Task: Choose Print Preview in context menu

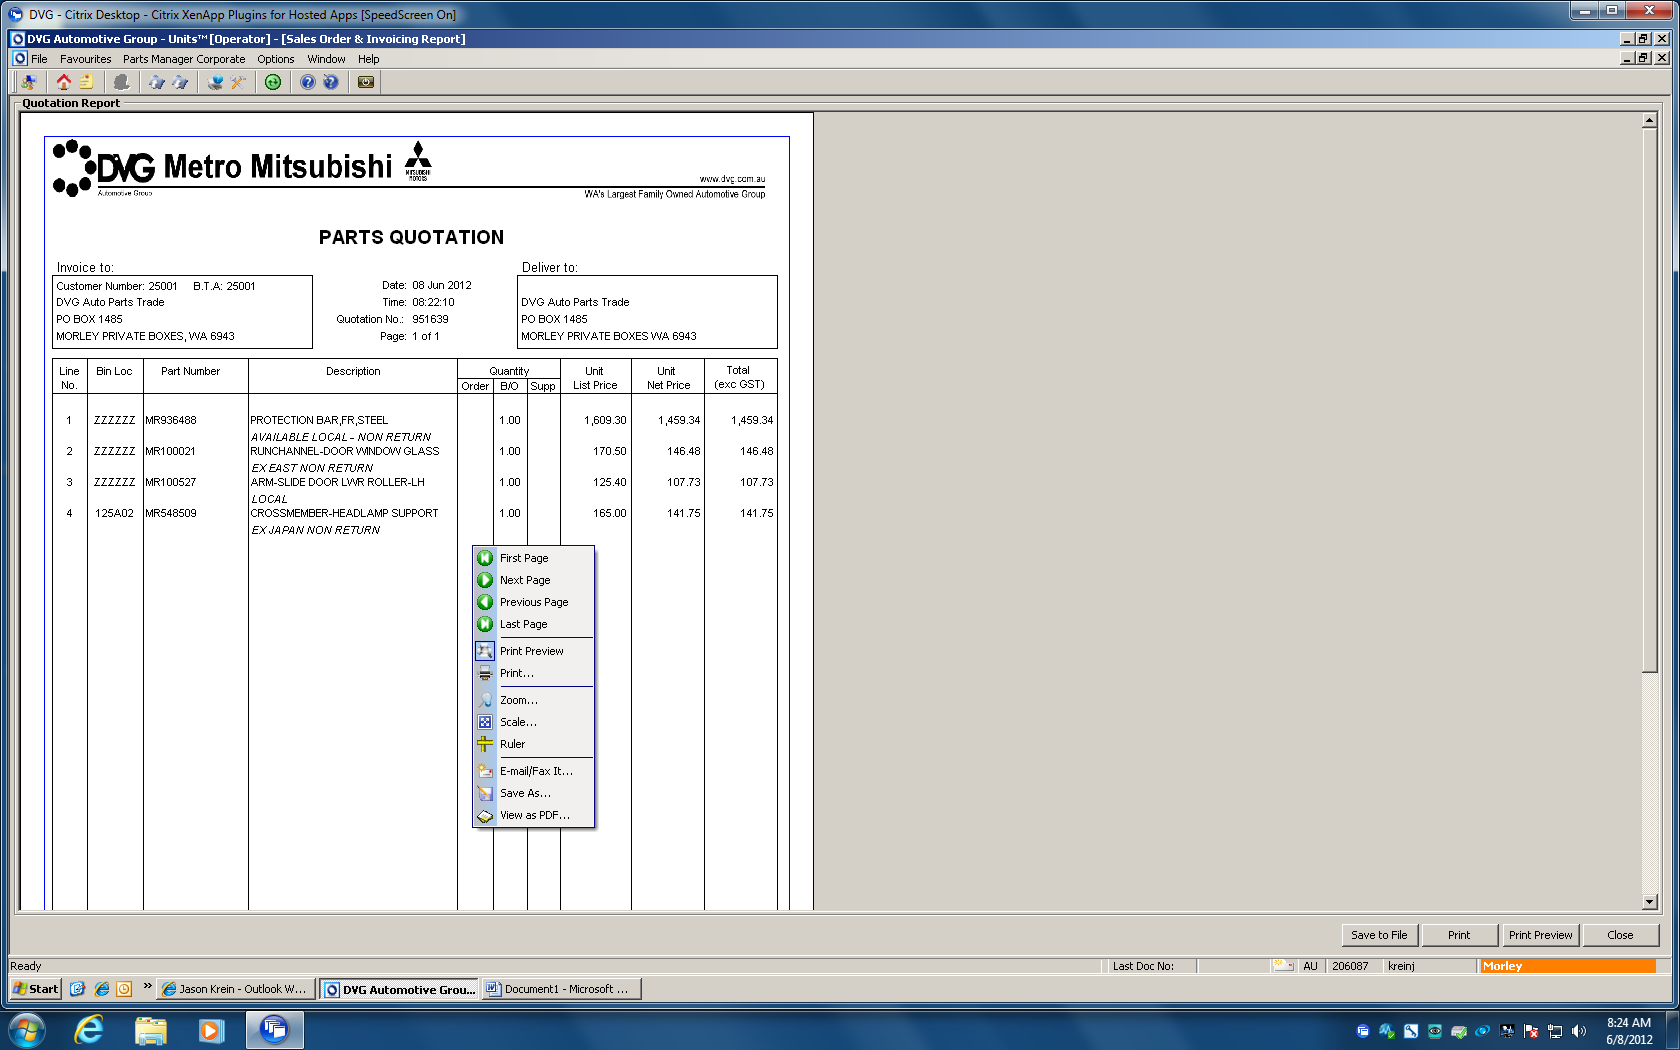Action: [x=534, y=651]
